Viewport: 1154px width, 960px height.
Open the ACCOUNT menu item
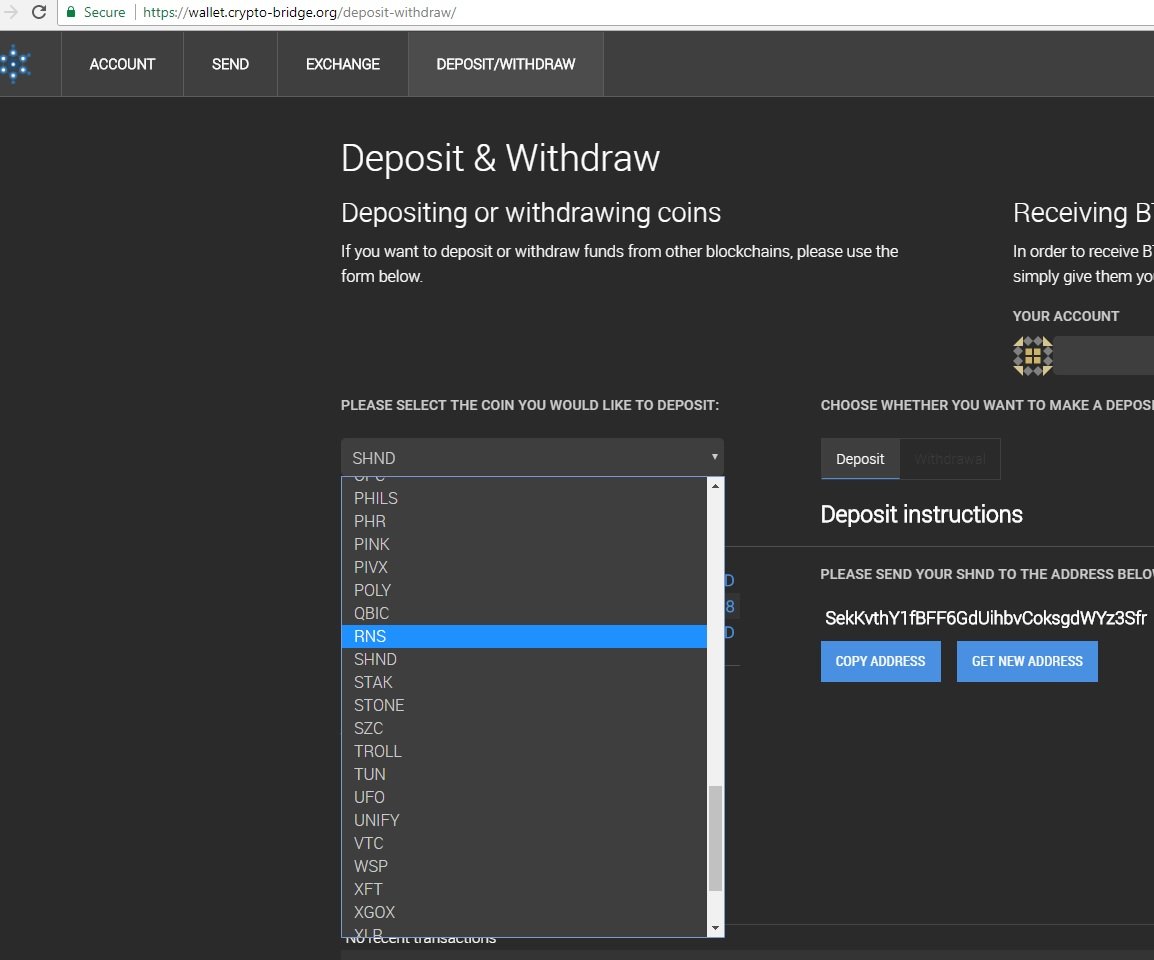click(x=122, y=64)
